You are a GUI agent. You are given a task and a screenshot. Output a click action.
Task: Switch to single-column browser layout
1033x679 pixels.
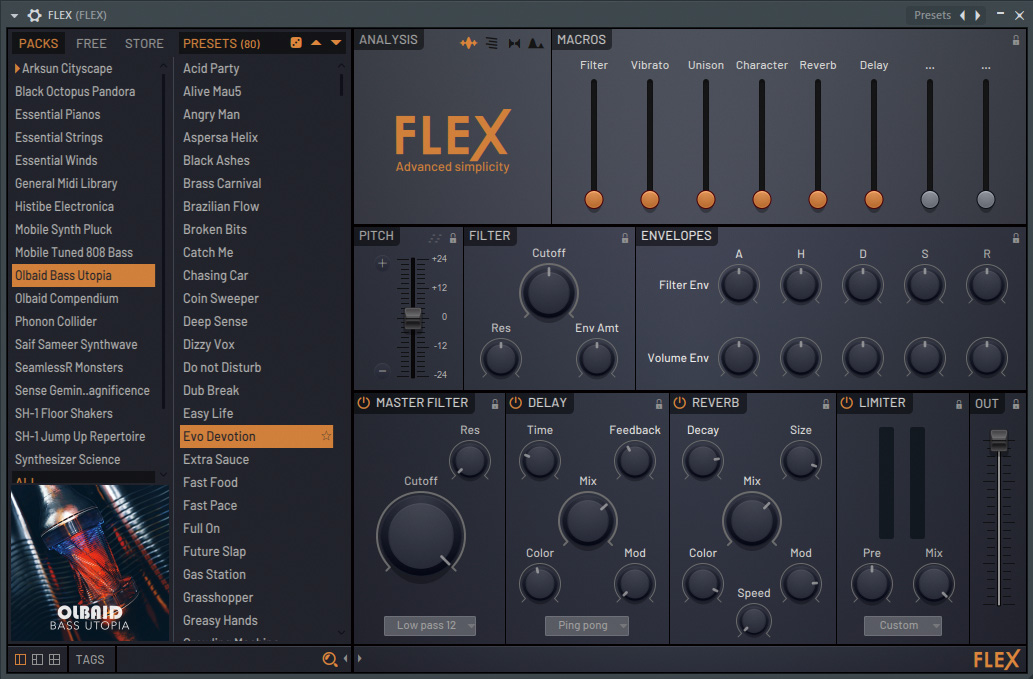(x=20, y=659)
